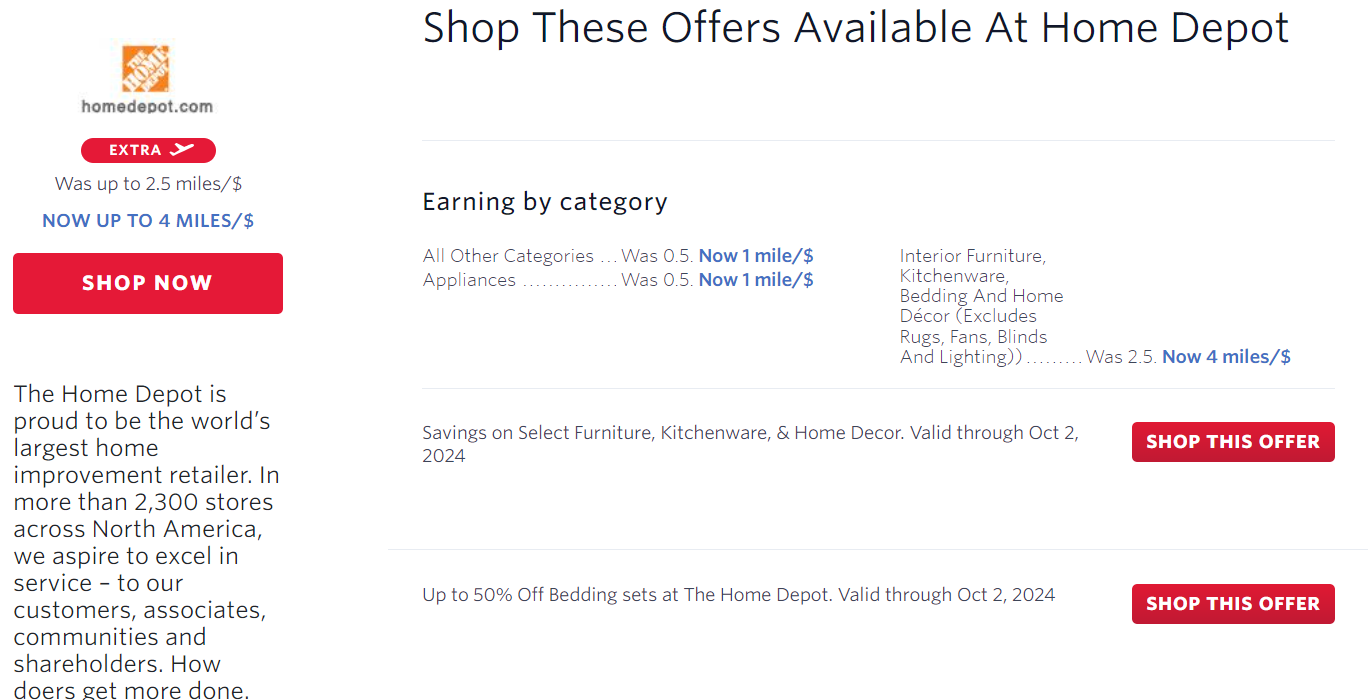Click the Was up to 2.5 miles/$ text
Image resolution: width=1368 pixels, height=700 pixels.
[147, 183]
